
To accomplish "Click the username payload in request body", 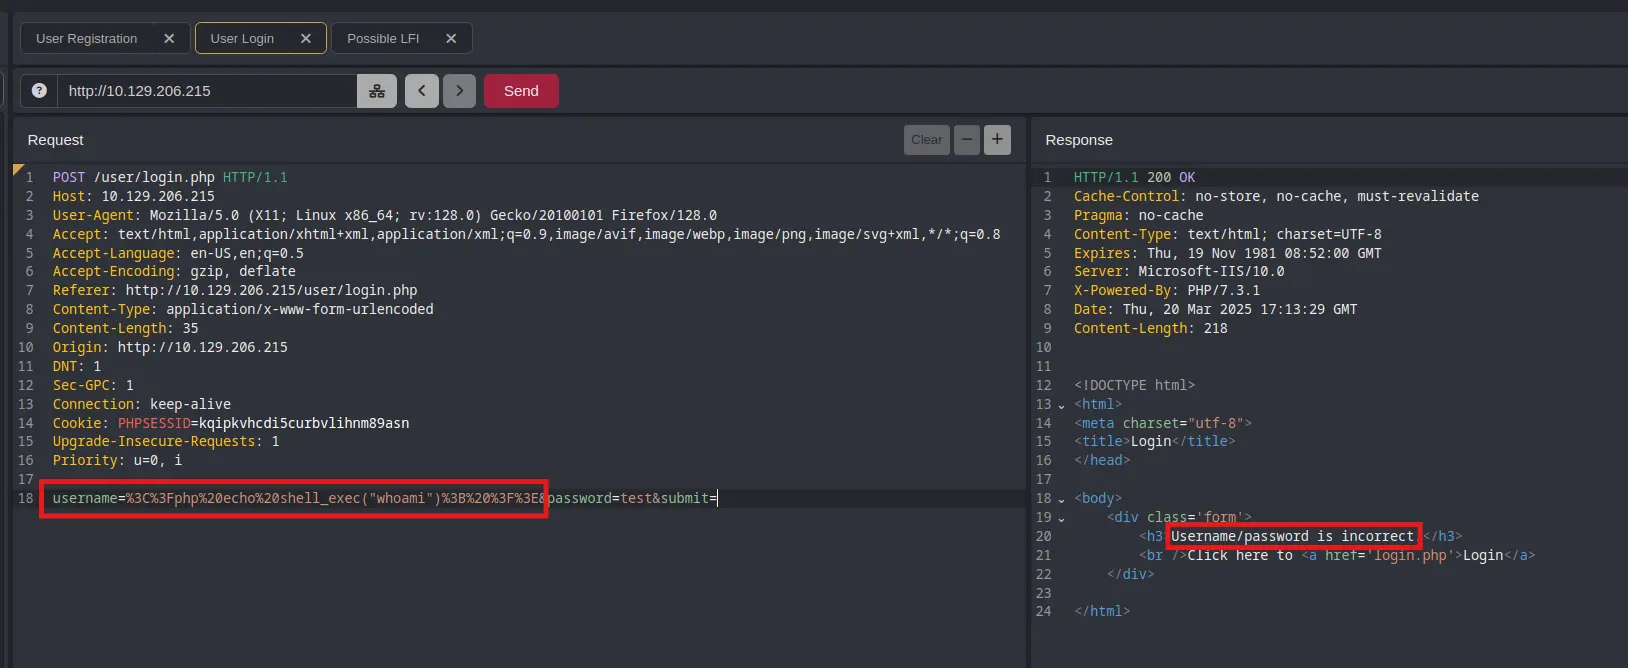I will pos(296,498).
